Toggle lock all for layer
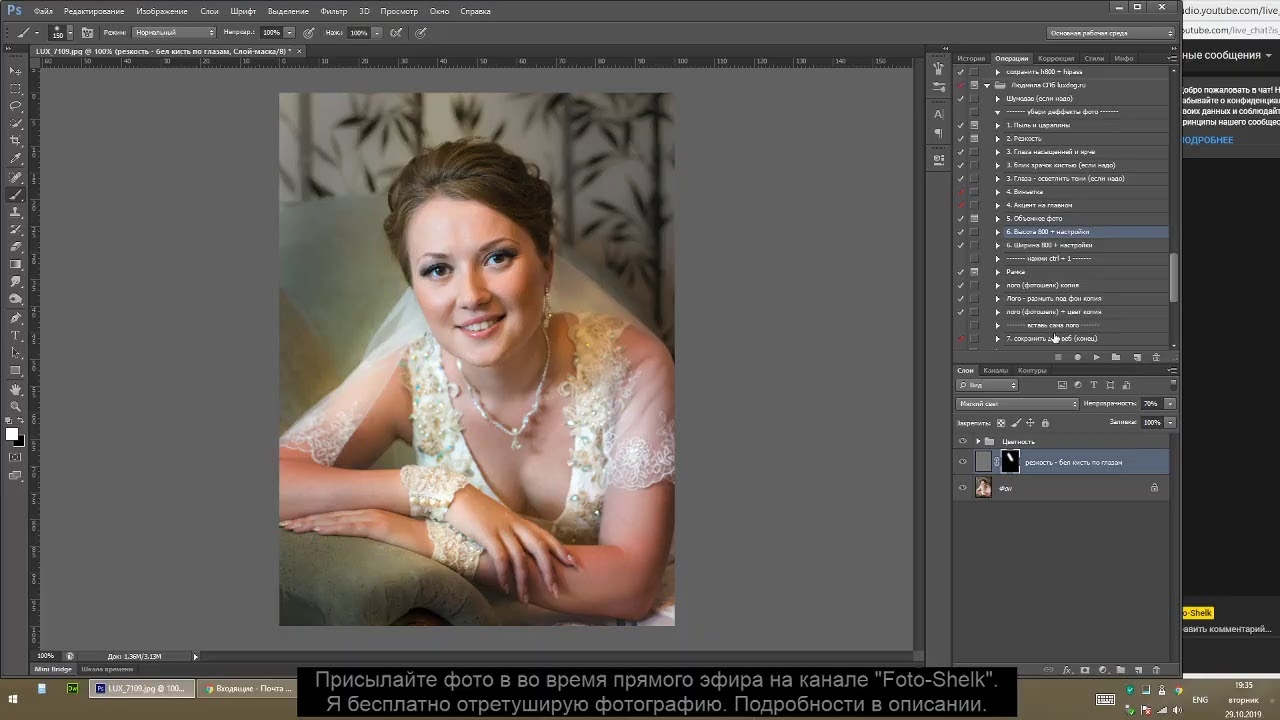 click(x=1045, y=423)
